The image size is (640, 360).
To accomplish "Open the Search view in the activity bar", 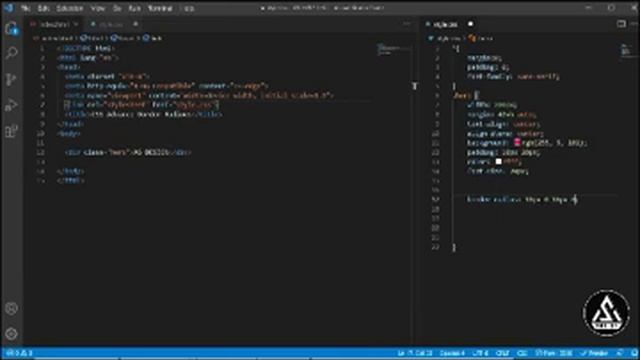I will pos(11,53).
